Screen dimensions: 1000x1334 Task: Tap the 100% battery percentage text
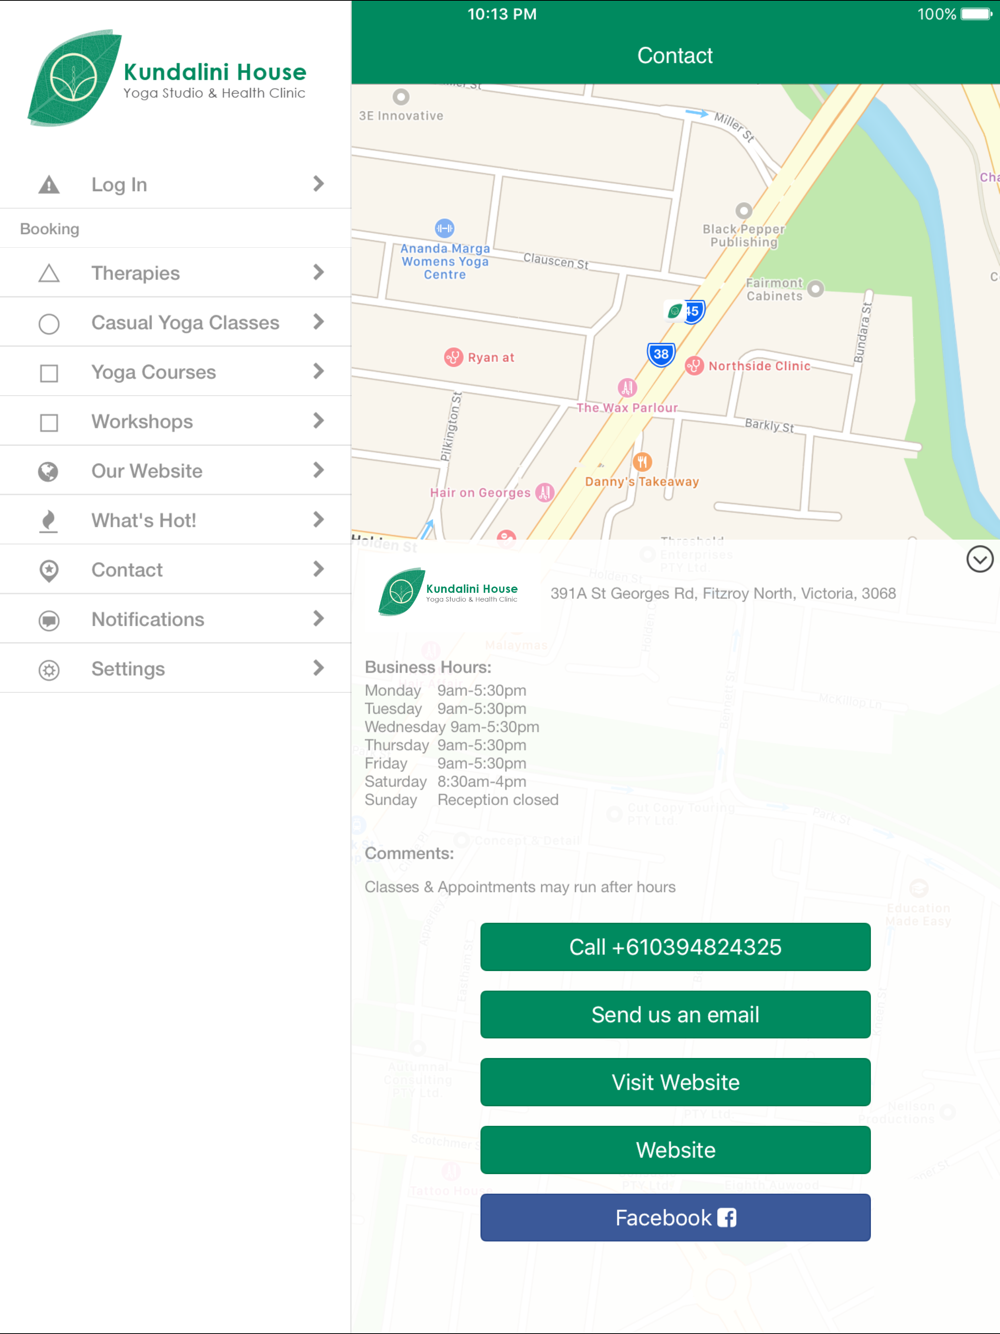pos(937,14)
